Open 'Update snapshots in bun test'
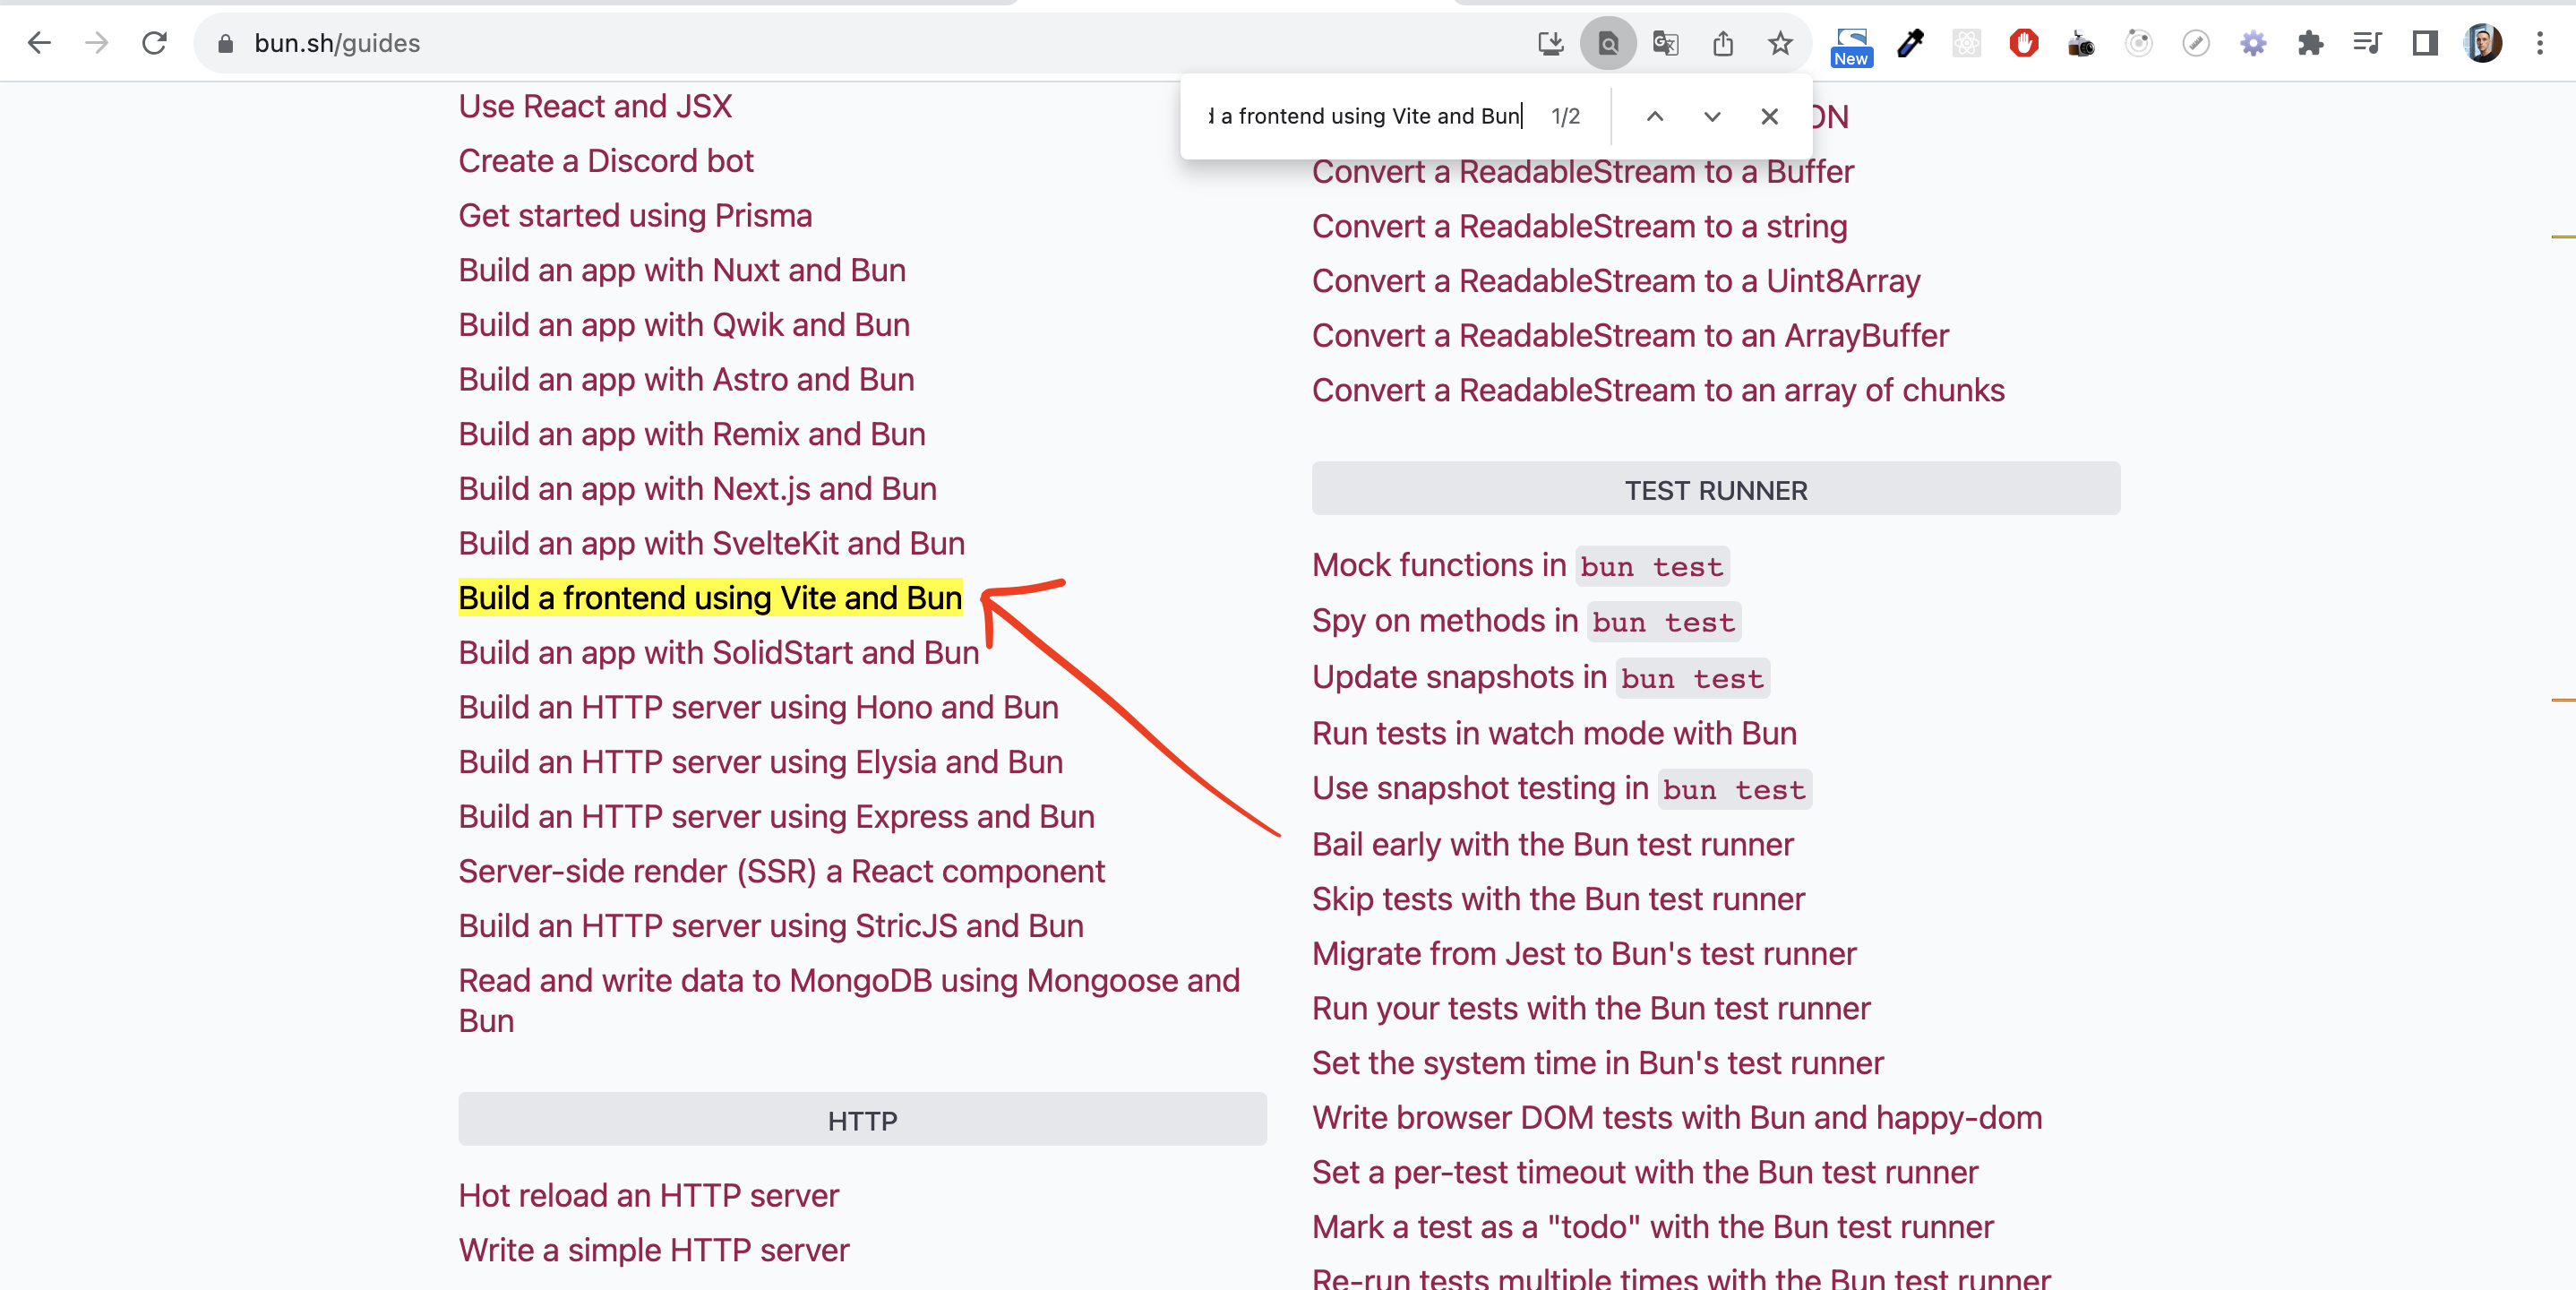2576x1290 pixels. tap(1540, 677)
